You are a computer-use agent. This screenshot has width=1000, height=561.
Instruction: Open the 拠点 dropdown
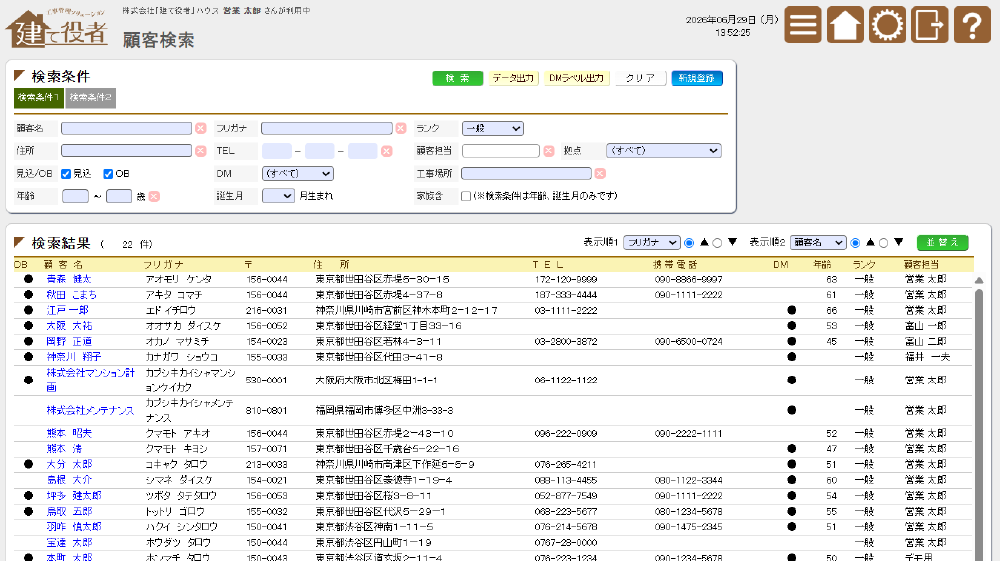[x=664, y=150]
